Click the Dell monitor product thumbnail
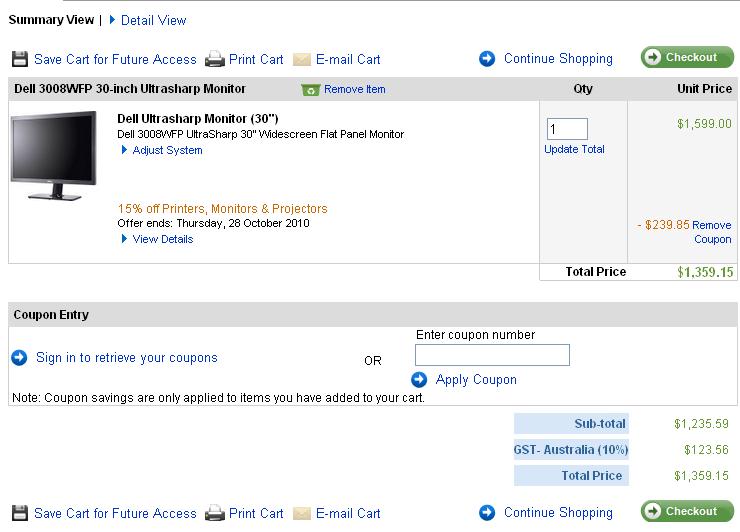The width and height of the screenshot is (740, 532). click(56, 160)
